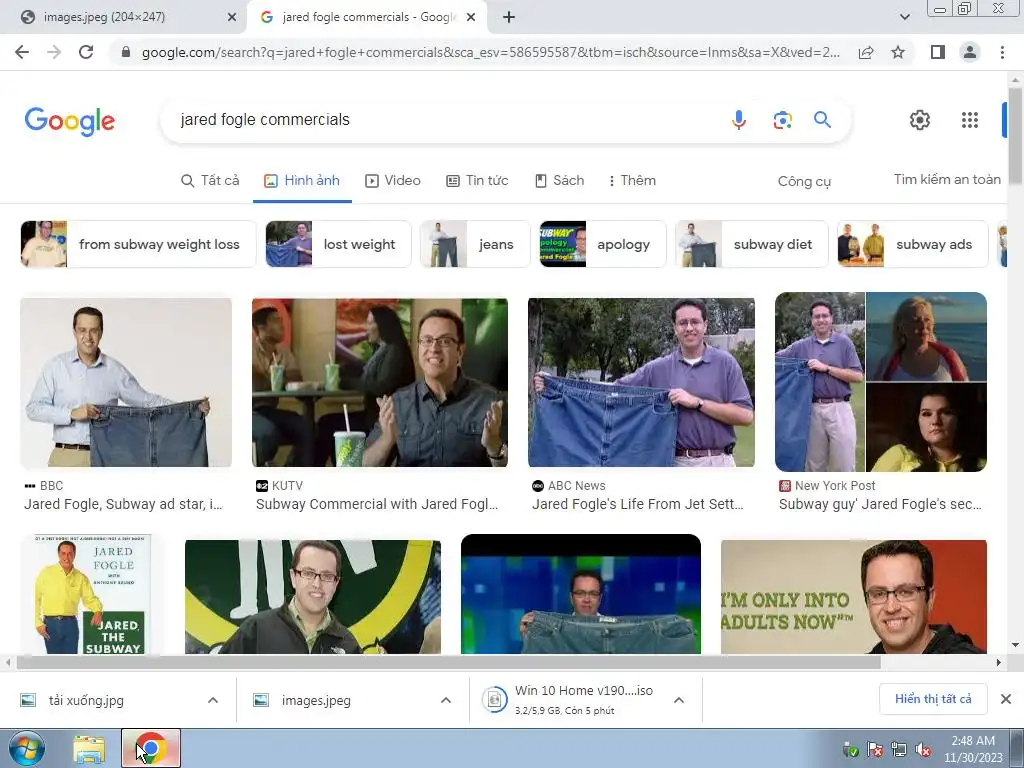The image size is (1024, 768).
Task: Click the browser forward arrow
Action: click(x=54, y=52)
